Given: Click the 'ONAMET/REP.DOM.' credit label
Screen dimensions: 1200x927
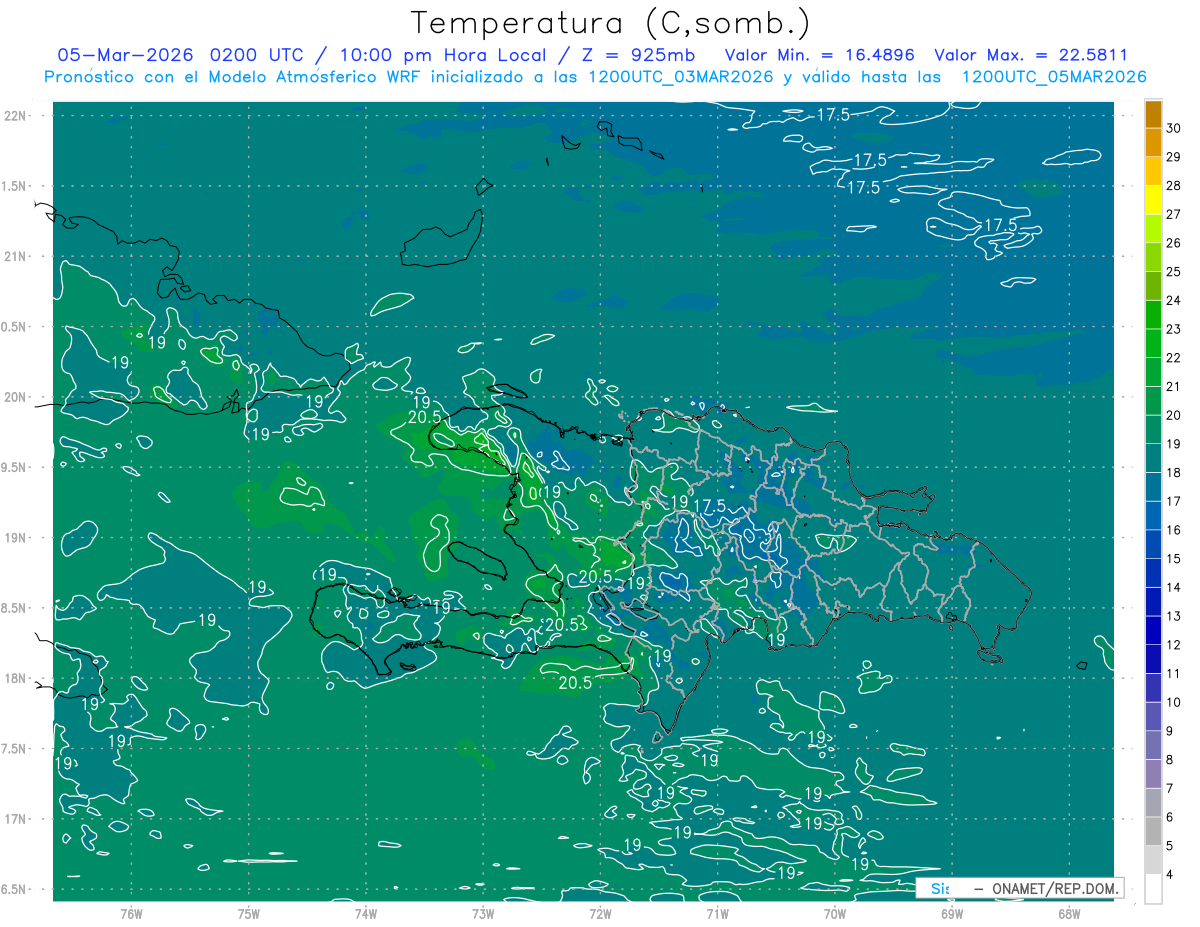Looking at the screenshot, I should pos(1055,888).
